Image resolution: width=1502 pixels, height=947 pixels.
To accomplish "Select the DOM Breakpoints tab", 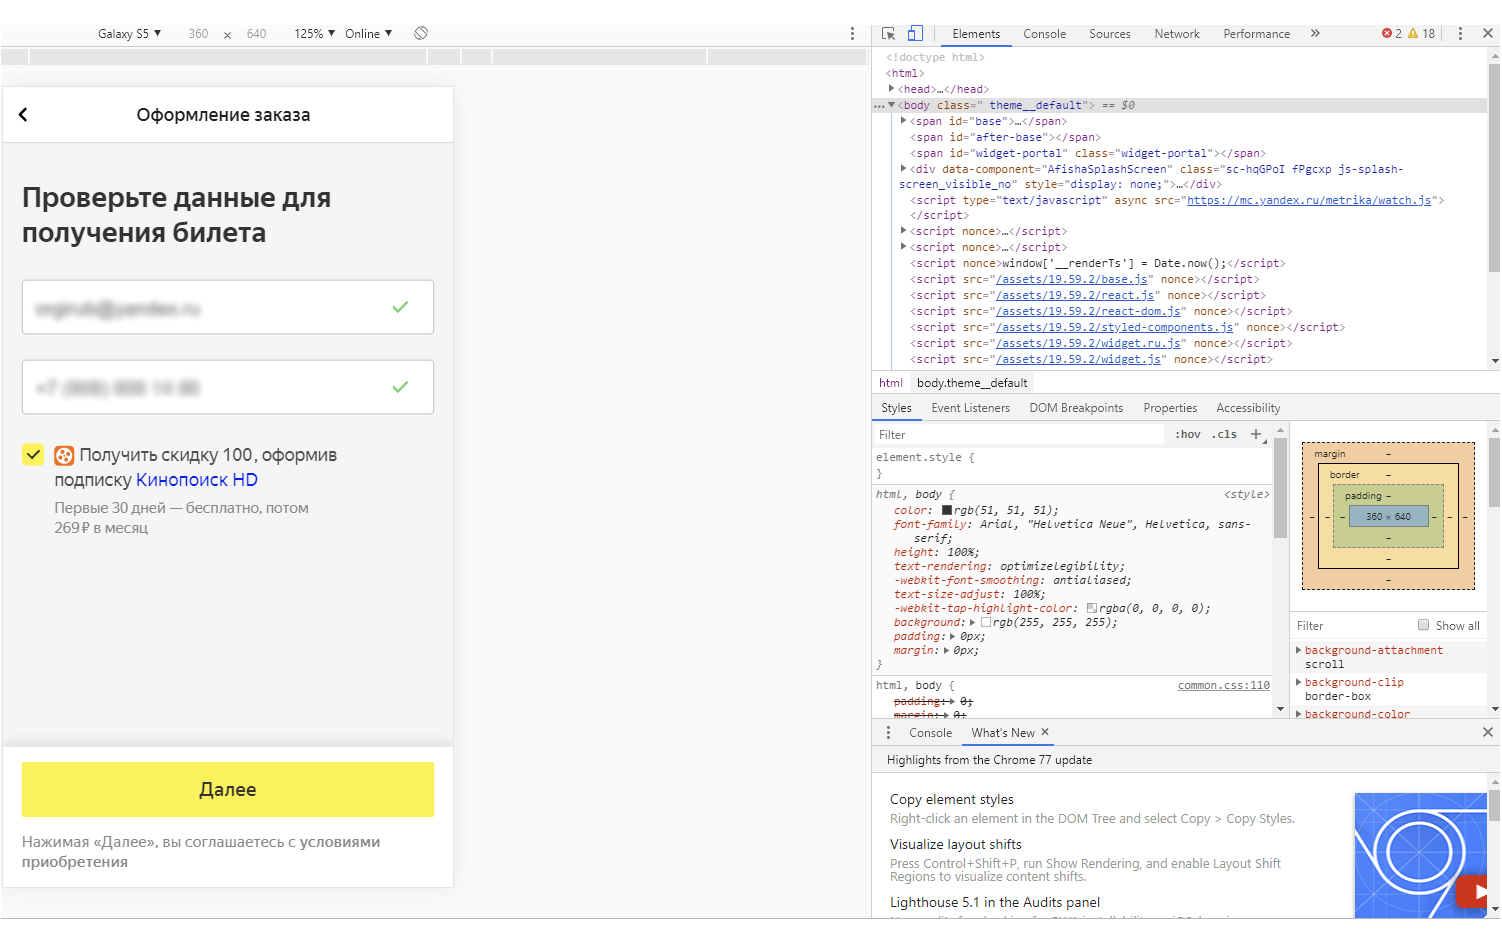I will click(x=1076, y=408).
